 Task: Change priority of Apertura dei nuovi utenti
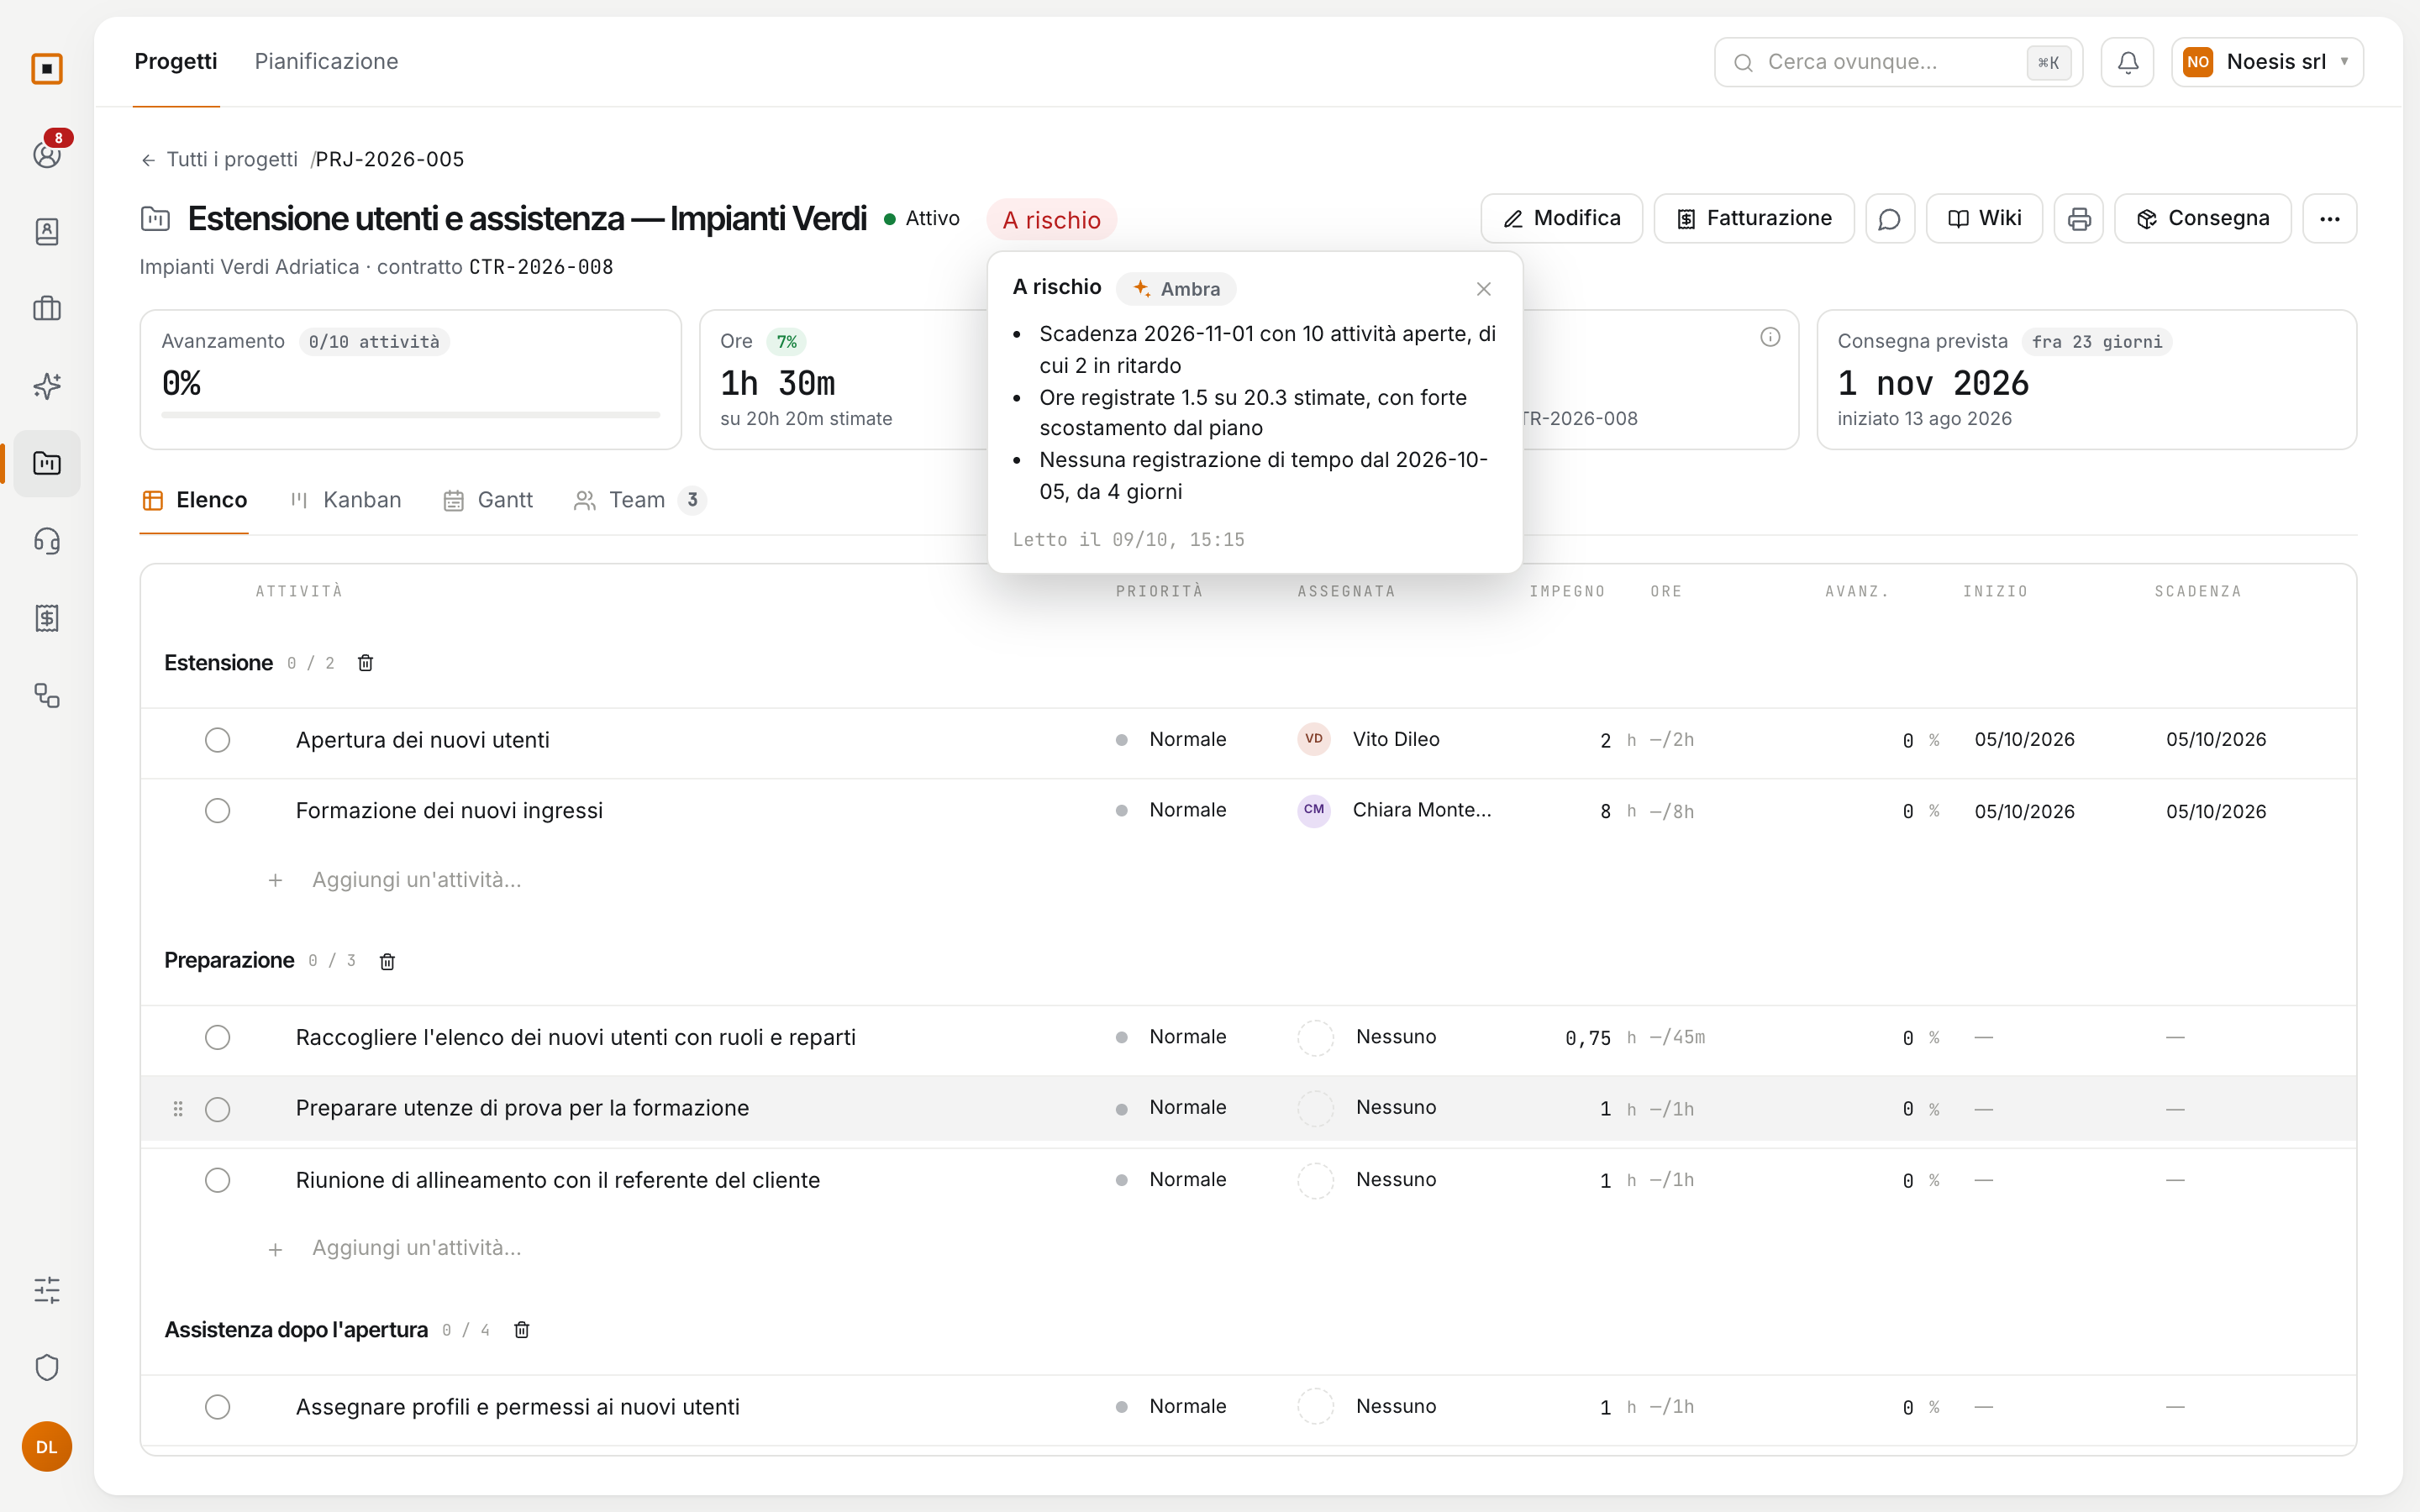[1171, 740]
